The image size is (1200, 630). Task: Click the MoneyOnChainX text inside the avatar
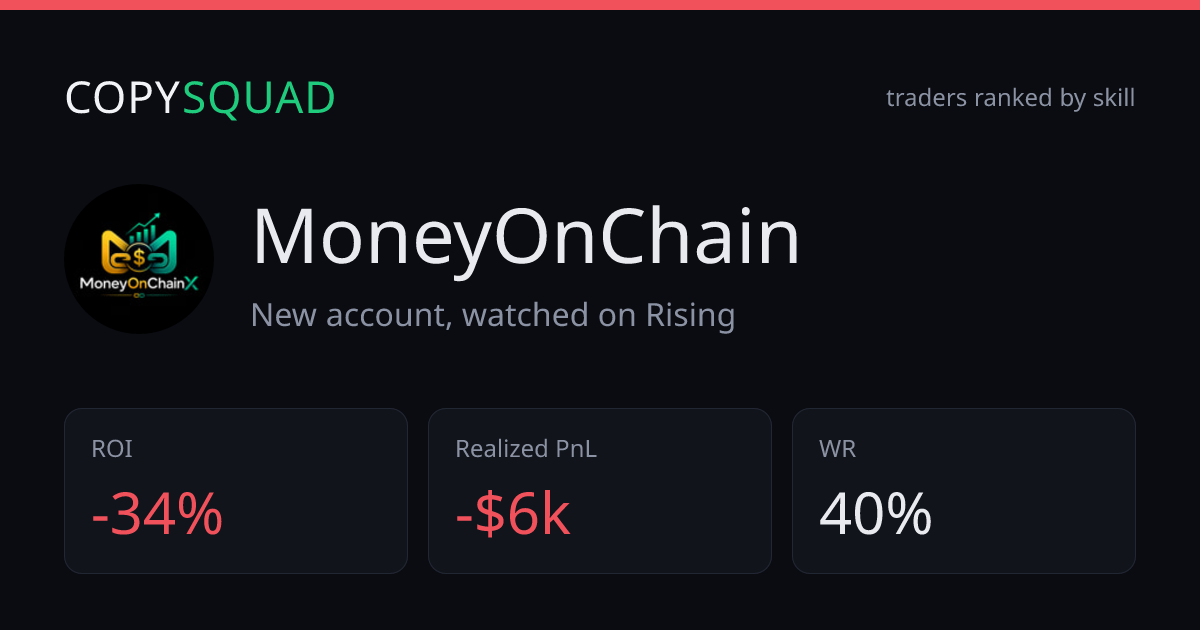(x=139, y=284)
